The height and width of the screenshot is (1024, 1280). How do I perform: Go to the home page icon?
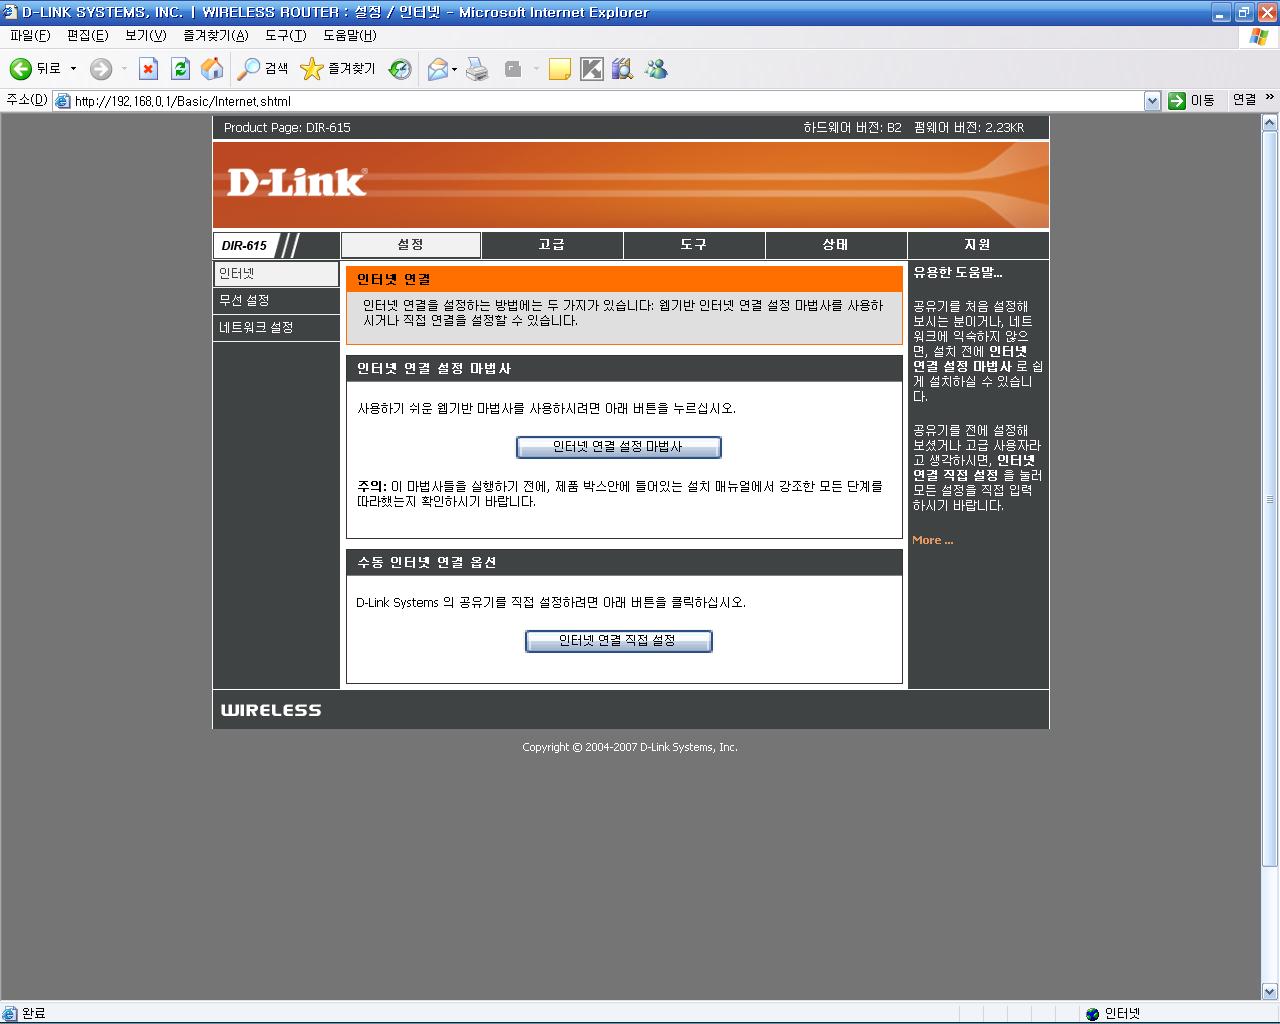(212, 69)
